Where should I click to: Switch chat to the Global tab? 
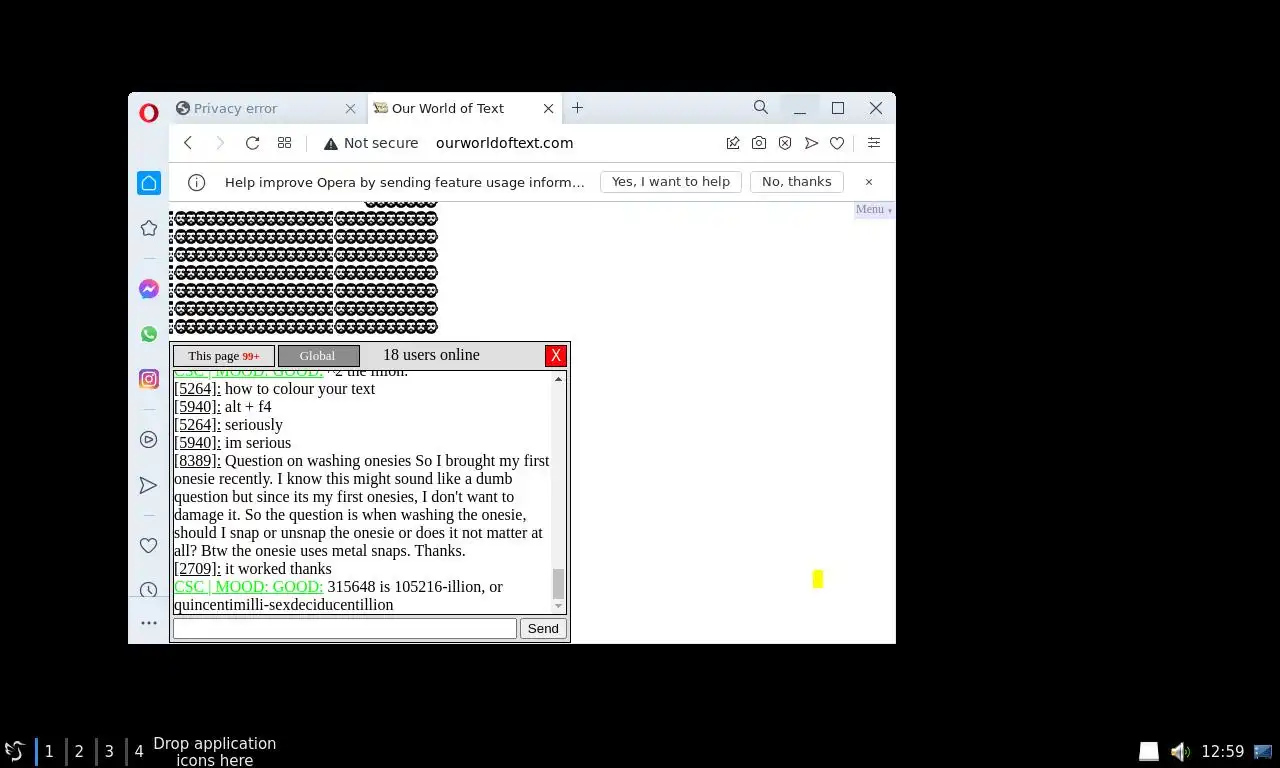pos(318,356)
